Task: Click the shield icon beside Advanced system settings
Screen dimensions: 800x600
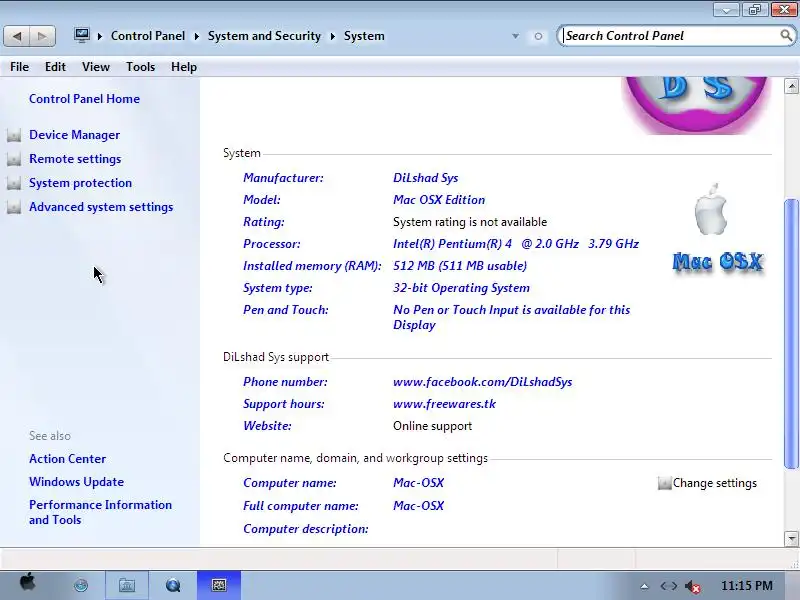Action: (14, 207)
